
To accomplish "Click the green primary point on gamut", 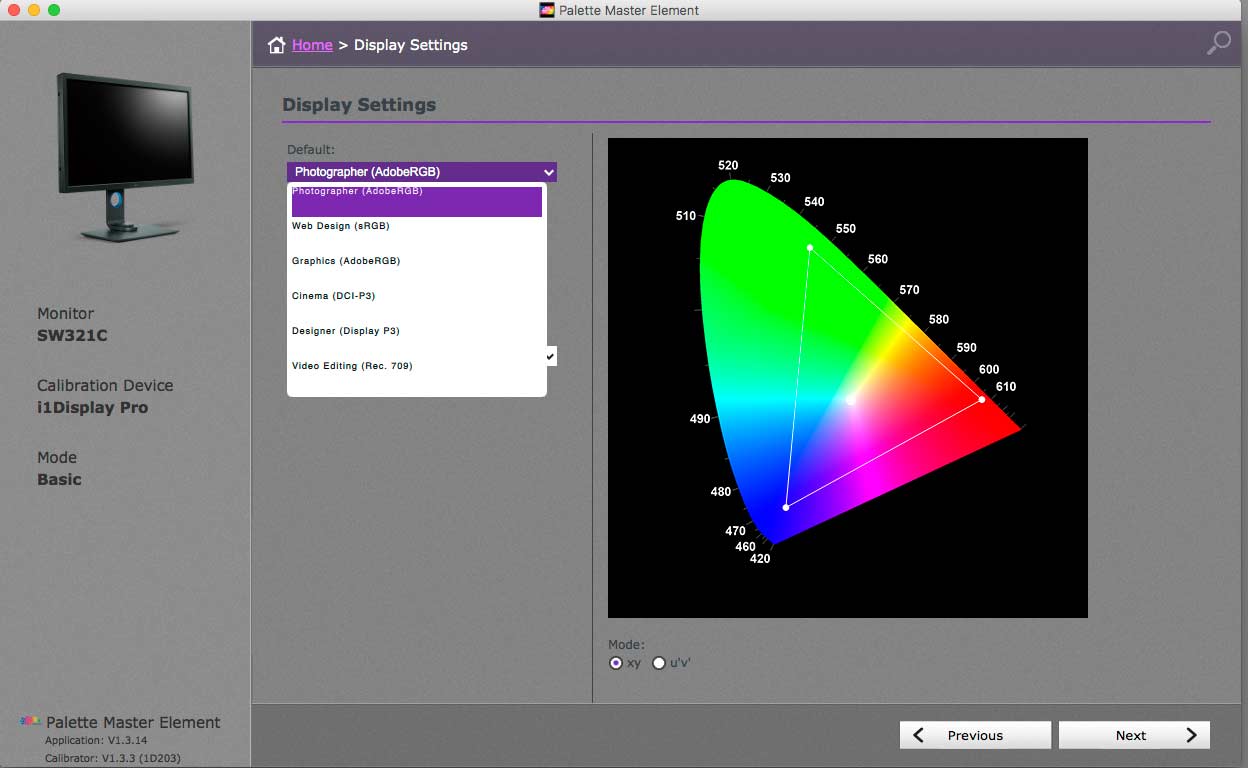I will point(810,247).
